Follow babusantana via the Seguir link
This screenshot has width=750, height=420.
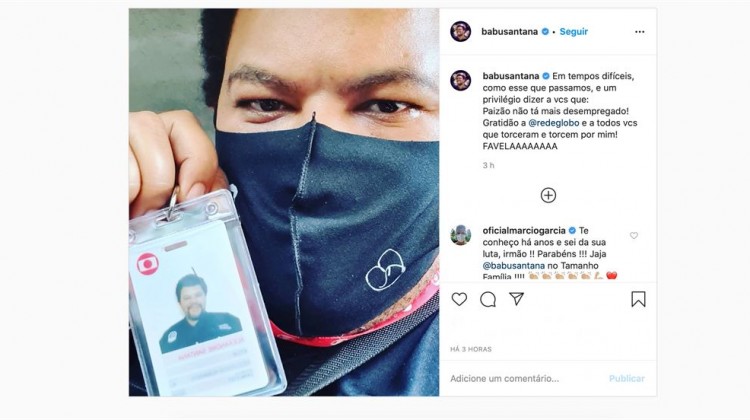tap(574, 32)
